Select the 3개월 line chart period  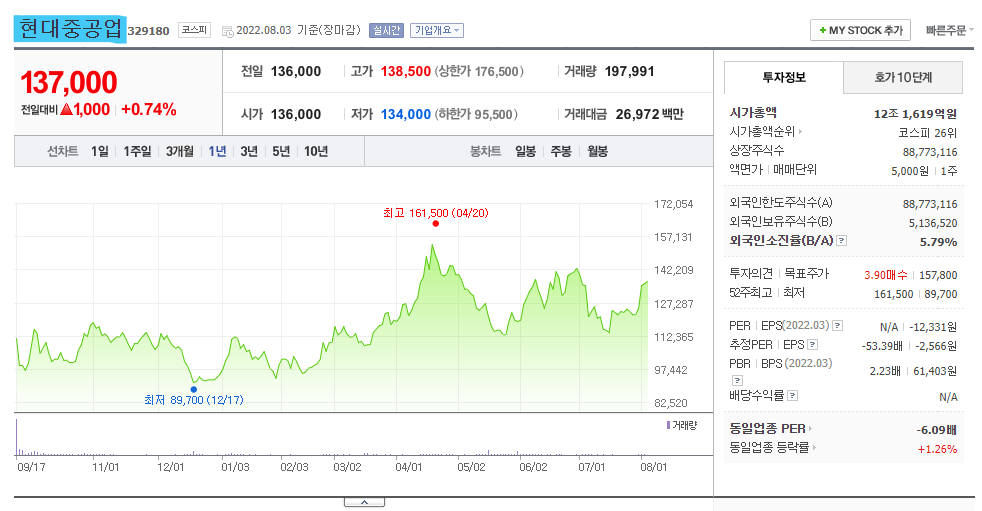(x=180, y=152)
